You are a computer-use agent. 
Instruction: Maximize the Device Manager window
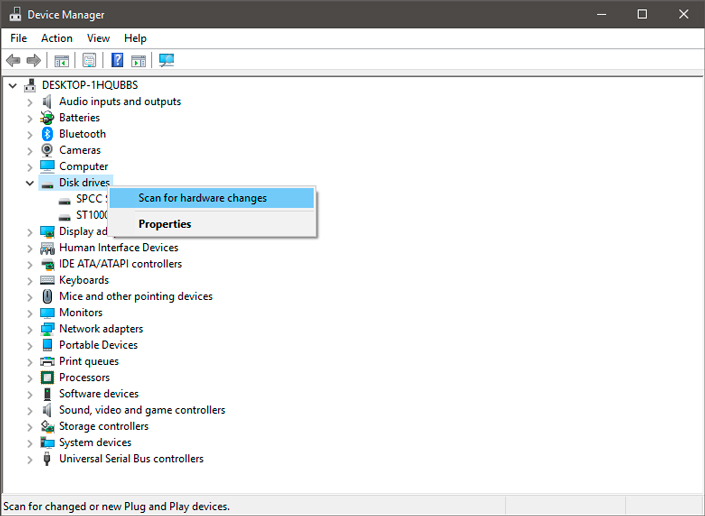tap(643, 14)
